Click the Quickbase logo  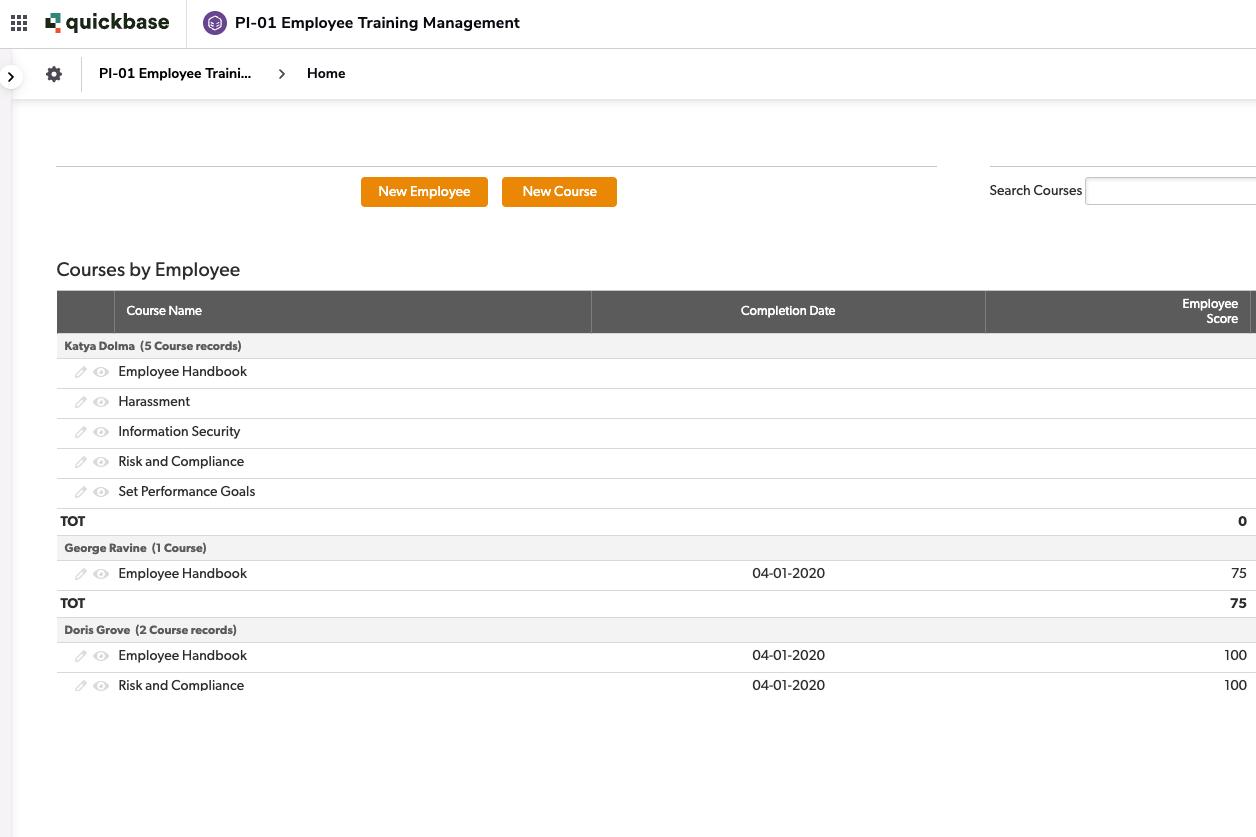point(108,22)
